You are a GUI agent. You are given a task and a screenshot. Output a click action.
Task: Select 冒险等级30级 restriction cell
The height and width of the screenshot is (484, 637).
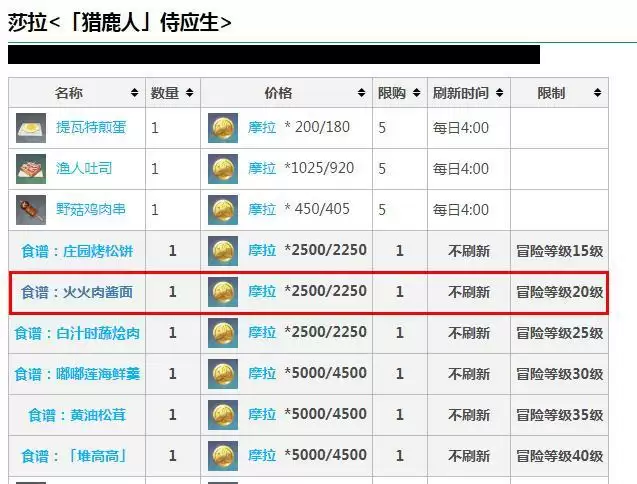pyautogui.click(x=559, y=374)
